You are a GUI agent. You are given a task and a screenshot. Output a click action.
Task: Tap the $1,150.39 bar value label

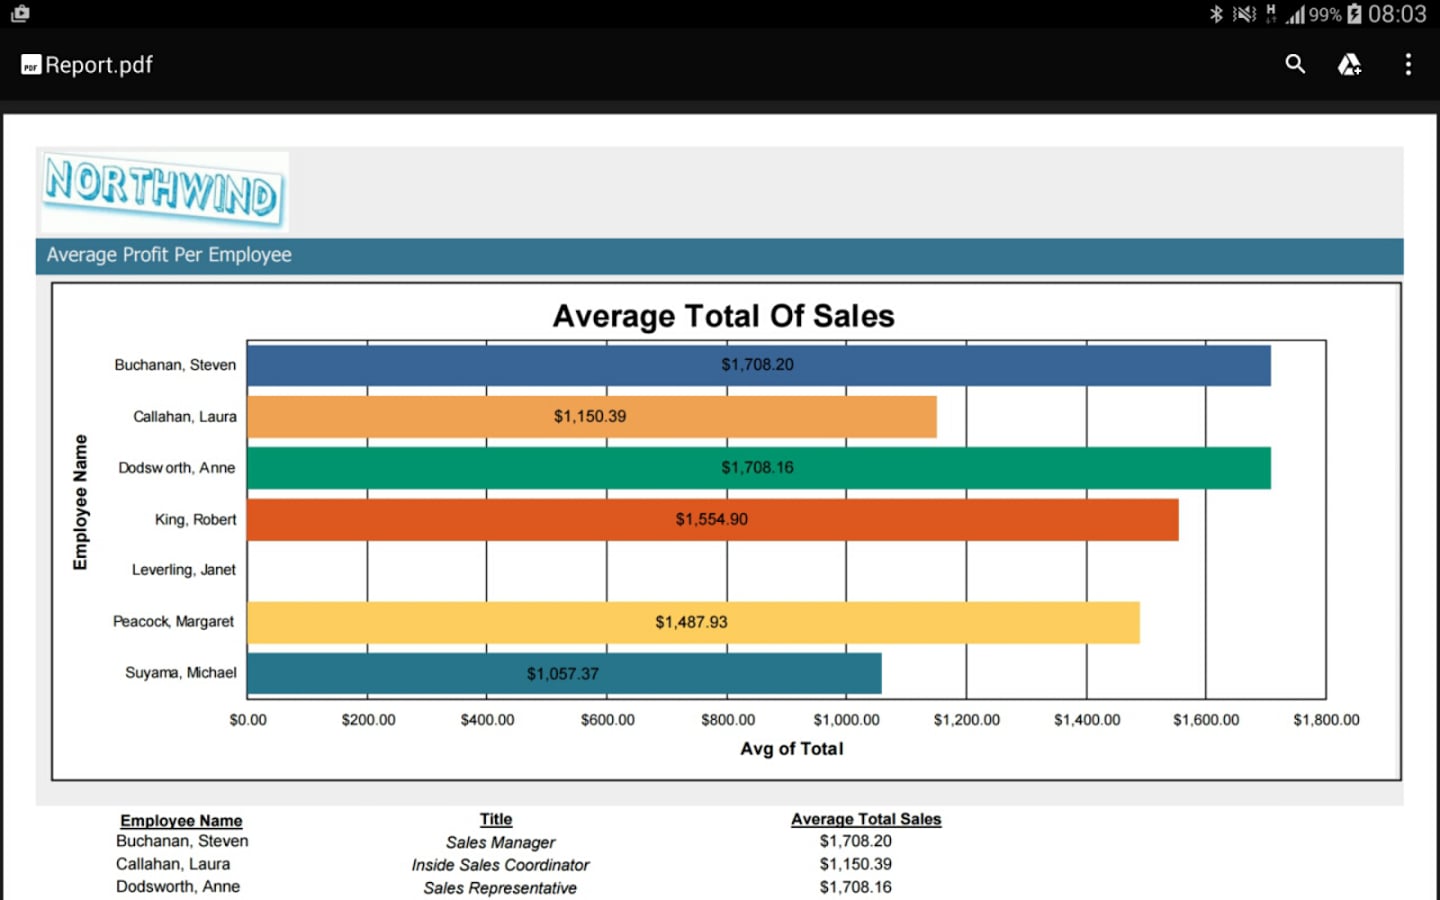click(590, 417)
